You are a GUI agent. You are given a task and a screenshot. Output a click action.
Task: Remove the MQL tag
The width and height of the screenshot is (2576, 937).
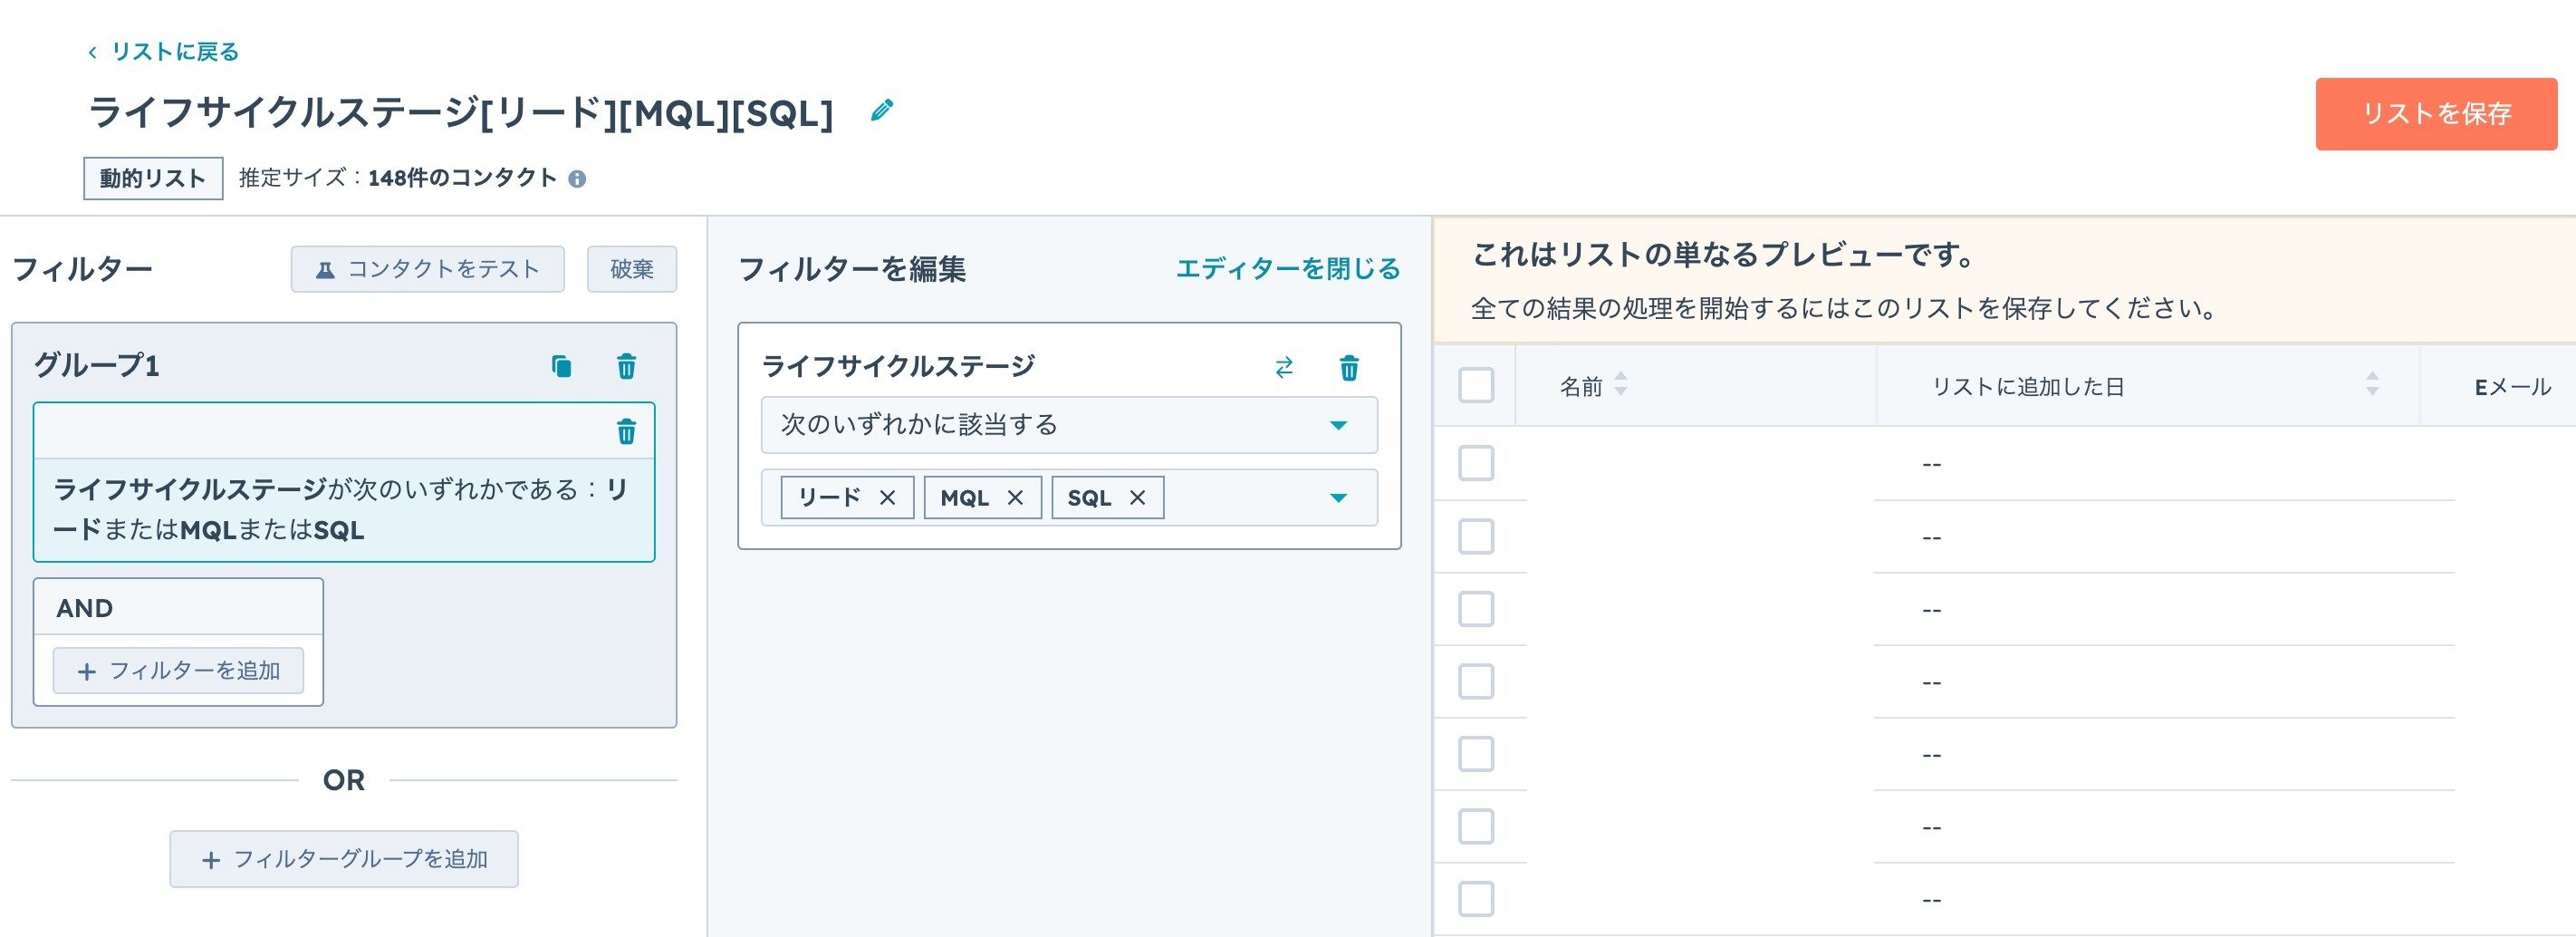1015,498
